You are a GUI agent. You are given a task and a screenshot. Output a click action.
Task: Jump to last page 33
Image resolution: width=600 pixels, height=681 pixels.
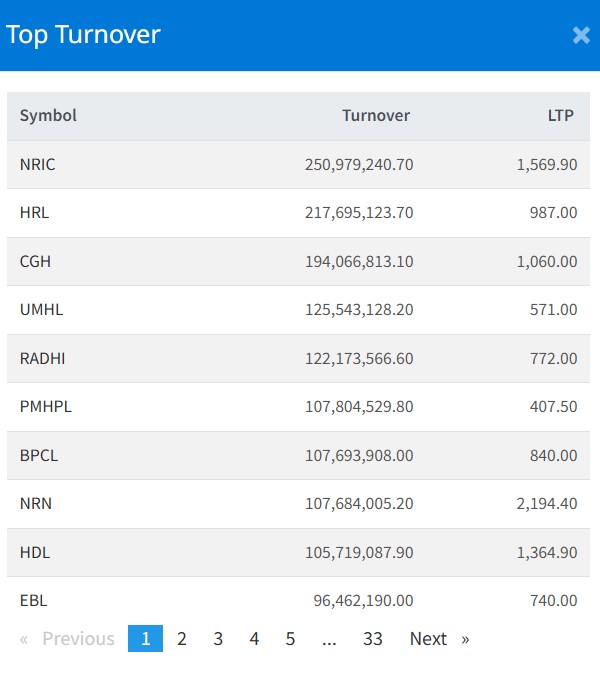point(373,638)
